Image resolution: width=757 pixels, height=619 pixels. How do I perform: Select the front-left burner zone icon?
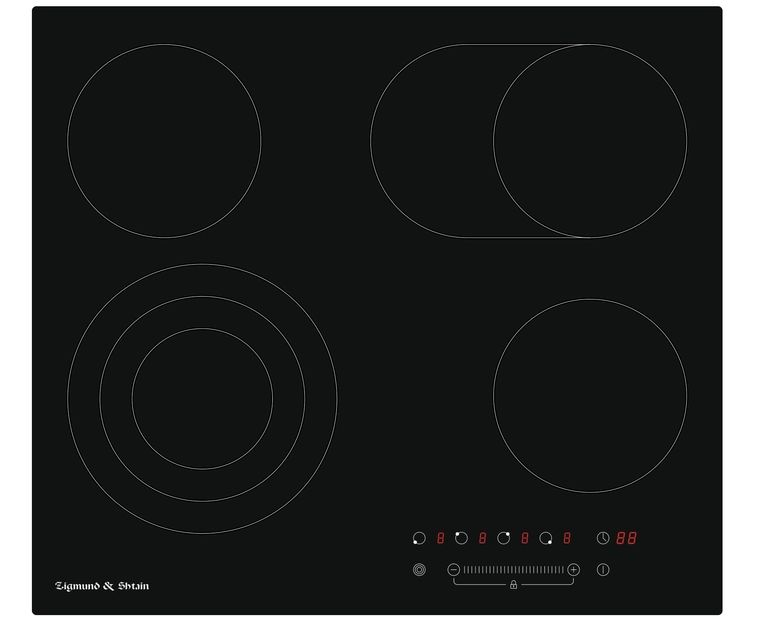point(419,538)
